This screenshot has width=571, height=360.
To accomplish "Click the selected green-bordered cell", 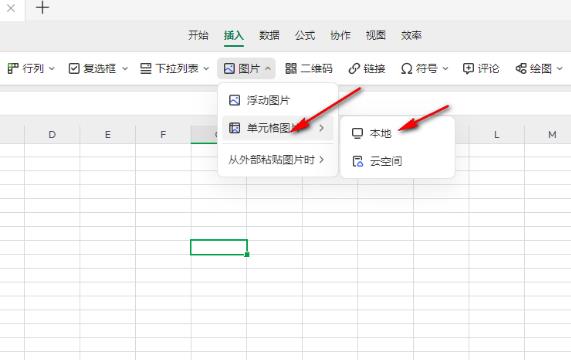I will pyautogui.click(x=219, y=247).
